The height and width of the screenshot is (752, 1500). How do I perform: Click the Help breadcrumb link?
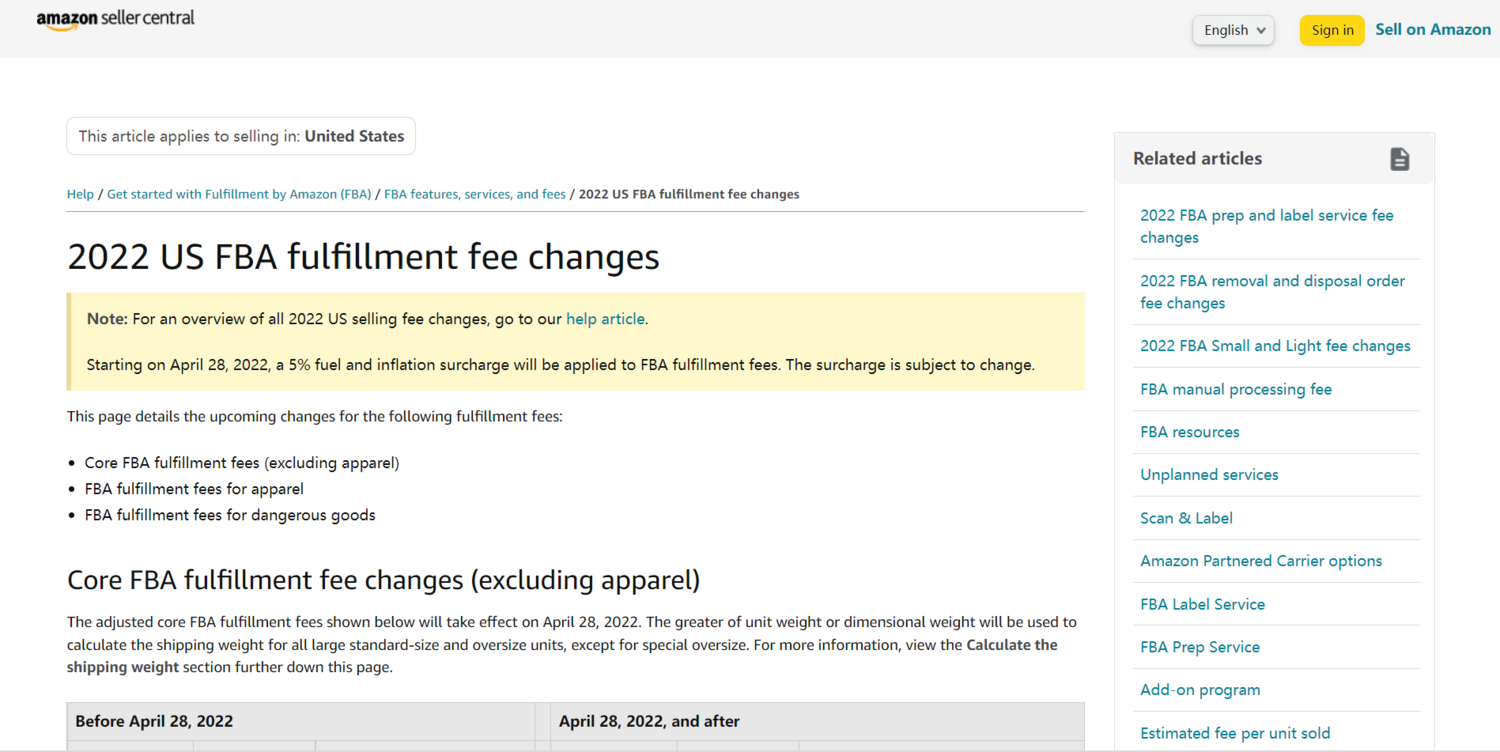80,194
